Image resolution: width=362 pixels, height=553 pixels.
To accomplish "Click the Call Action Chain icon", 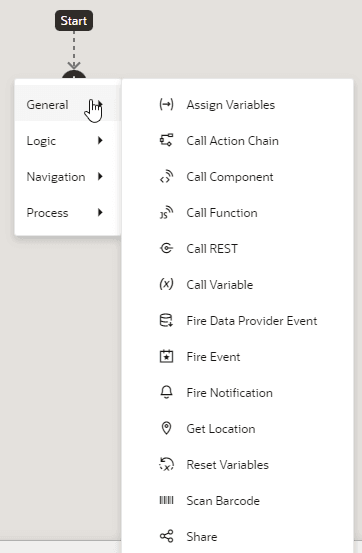I will coord(166,140).
